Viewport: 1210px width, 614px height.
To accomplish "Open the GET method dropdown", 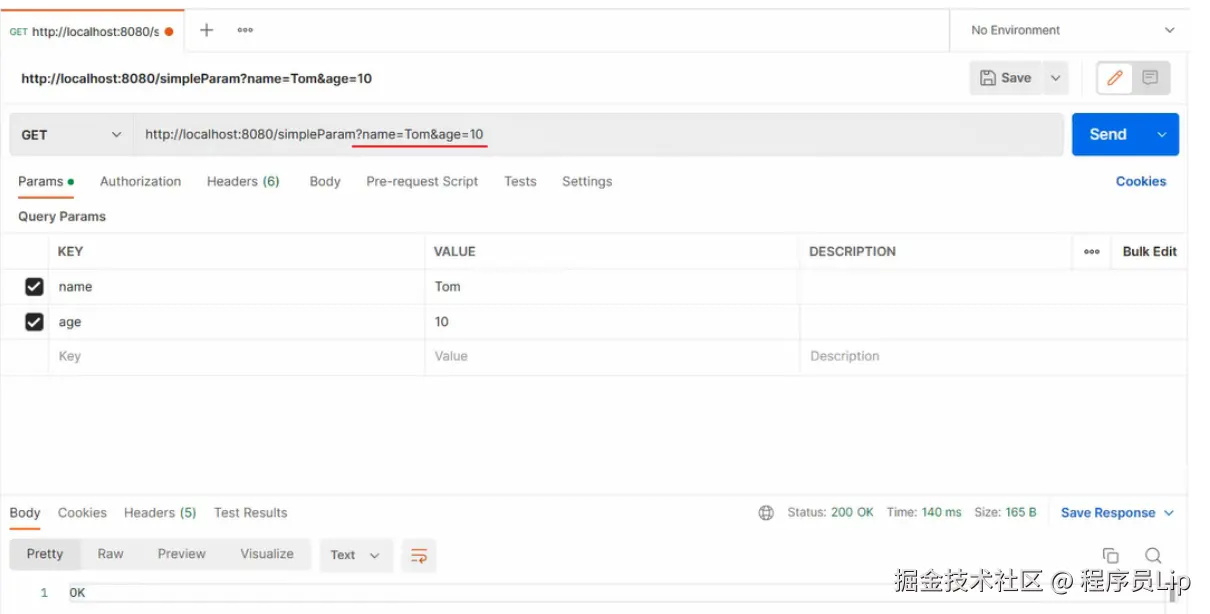I will [71, 135].
